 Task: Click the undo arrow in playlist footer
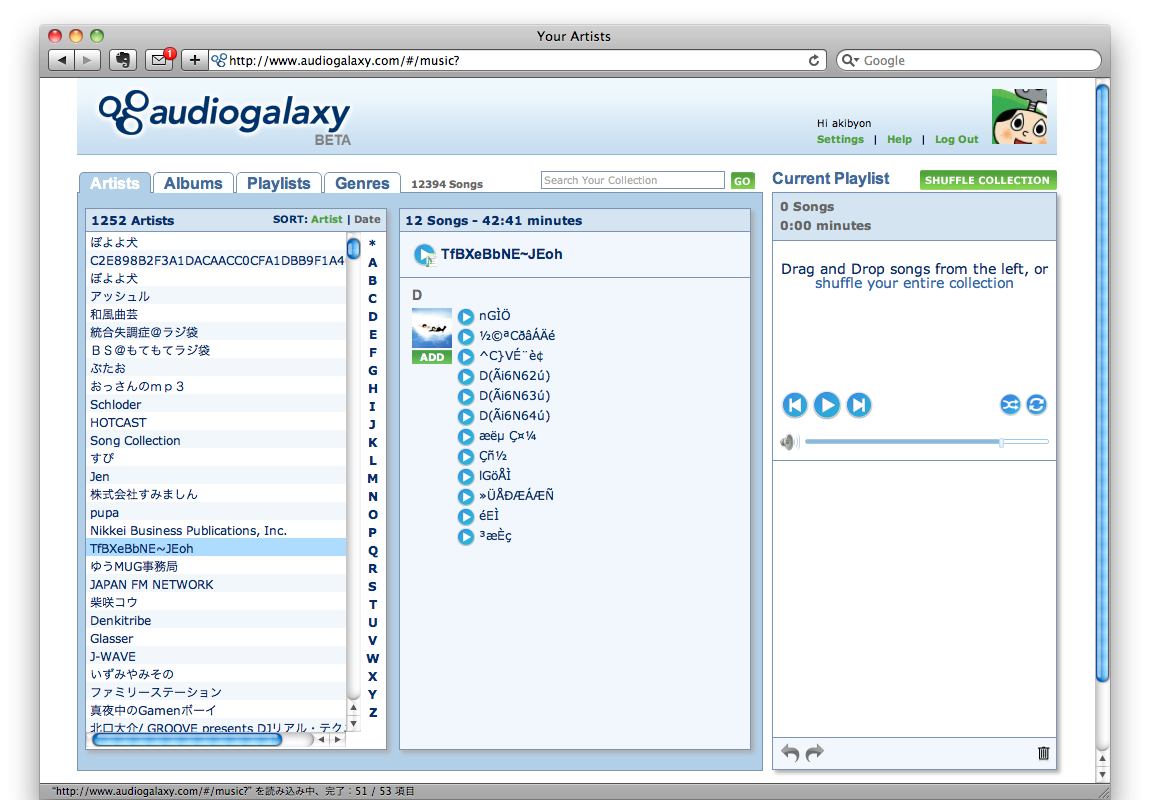tap(790, 753)
